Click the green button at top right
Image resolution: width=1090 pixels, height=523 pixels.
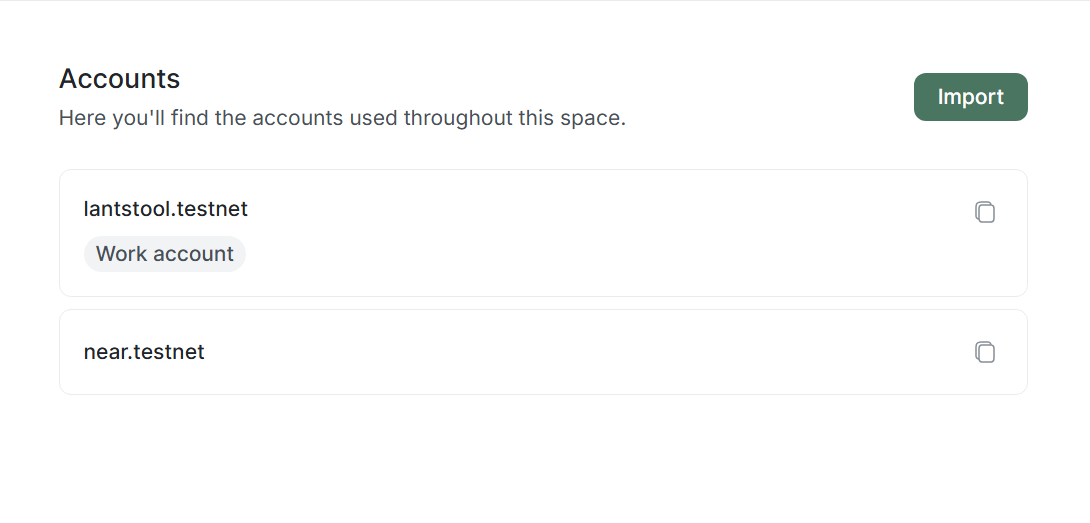[970, 97]
